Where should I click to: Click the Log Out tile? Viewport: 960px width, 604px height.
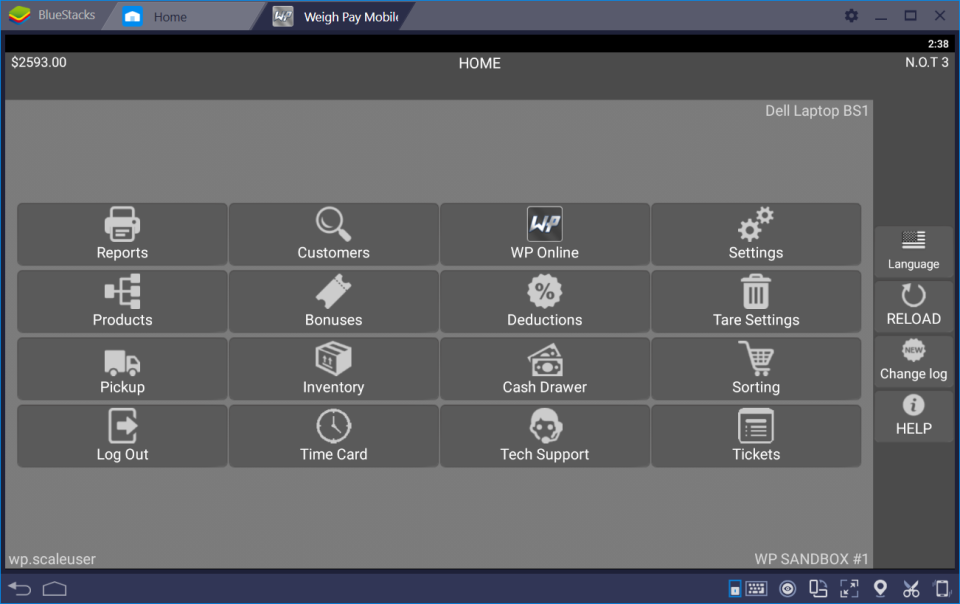[122, 436]
